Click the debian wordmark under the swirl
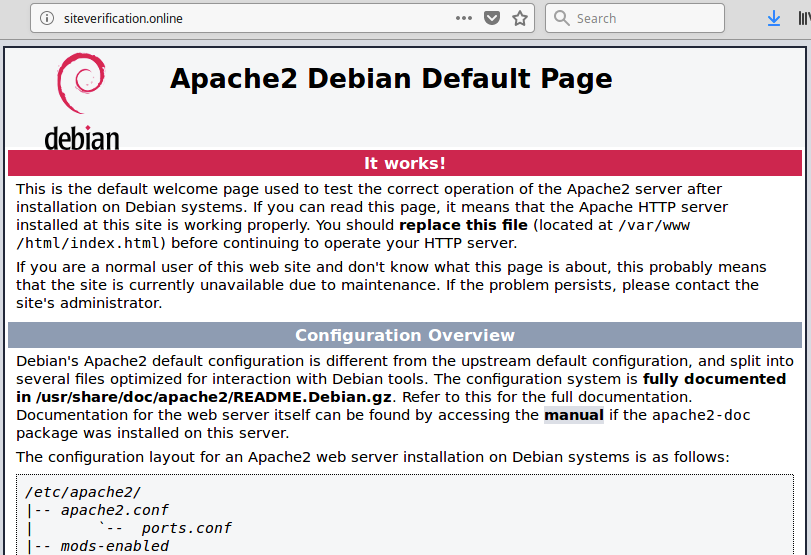This screenshot has width=811, height=555. click(x=82, y=138)
